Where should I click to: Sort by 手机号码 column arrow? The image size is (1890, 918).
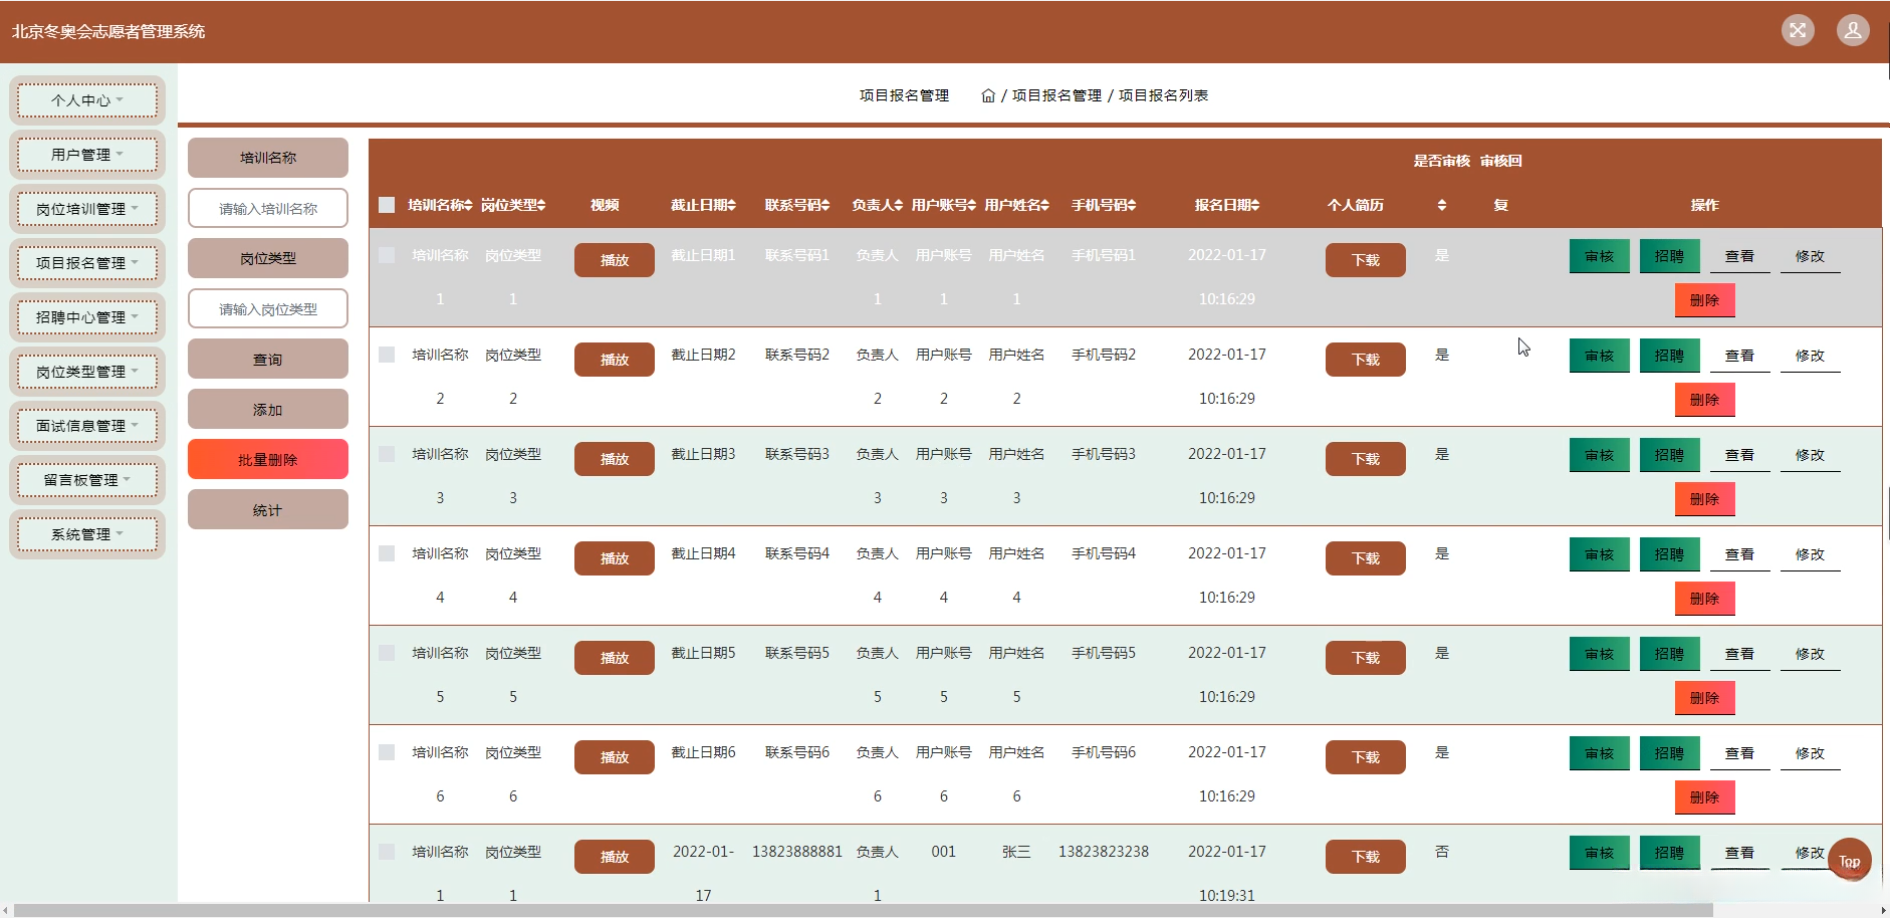[x=1133, y=205]
